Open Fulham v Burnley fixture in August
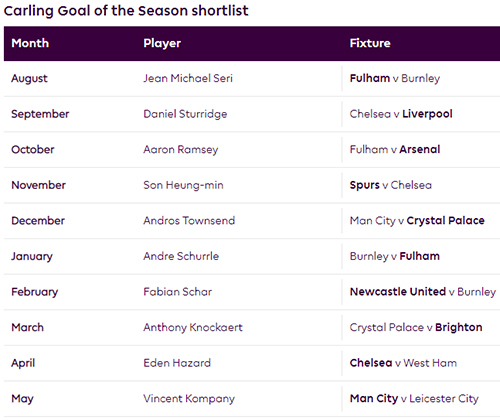The image size is (500, 420). coord(395,78)
